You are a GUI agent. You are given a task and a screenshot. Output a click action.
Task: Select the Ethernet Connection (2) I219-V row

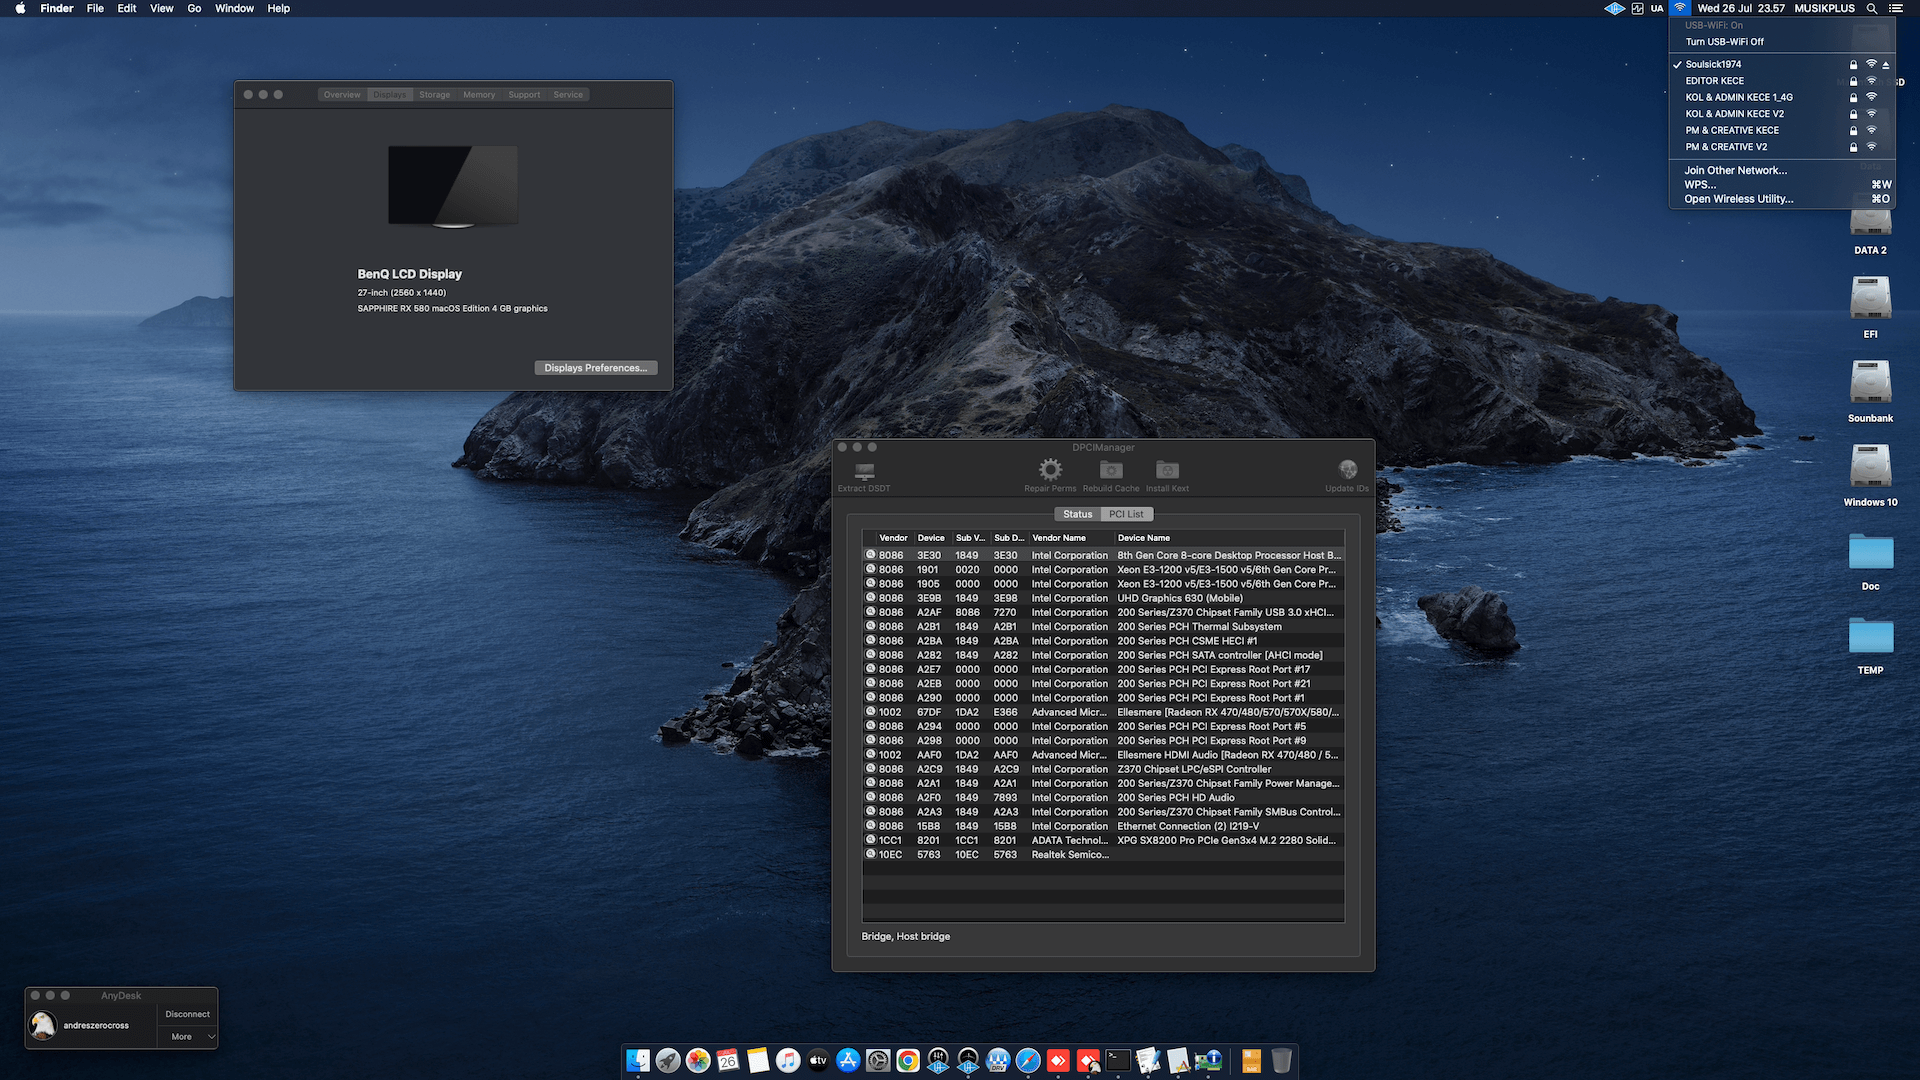1103,826
